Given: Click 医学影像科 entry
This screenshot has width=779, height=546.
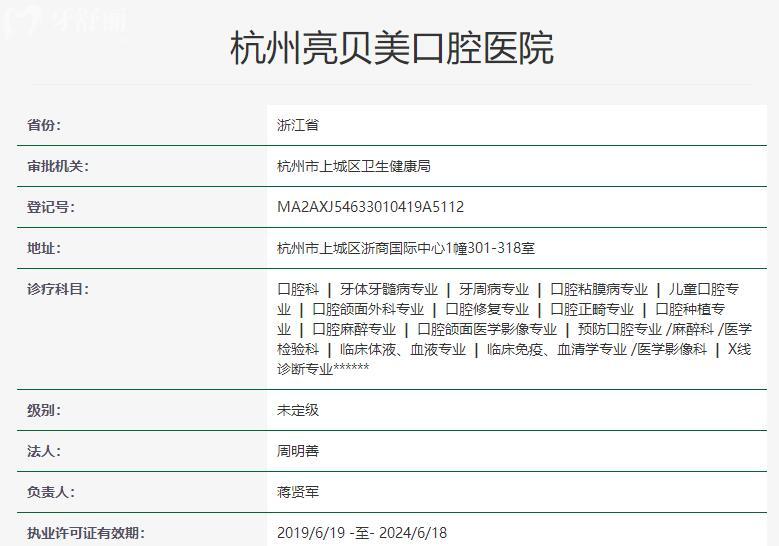Looking at the screenshot, I should tap(672, 349).
